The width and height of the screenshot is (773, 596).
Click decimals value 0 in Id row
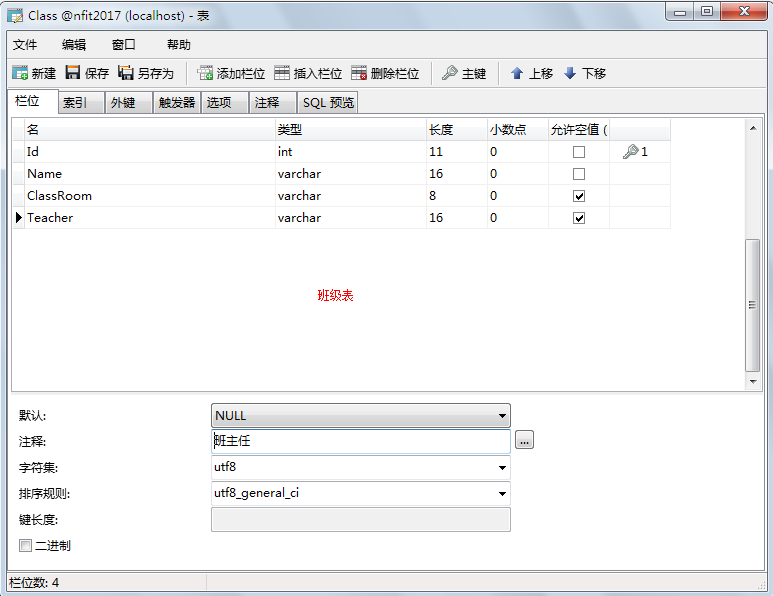[493, 152]
